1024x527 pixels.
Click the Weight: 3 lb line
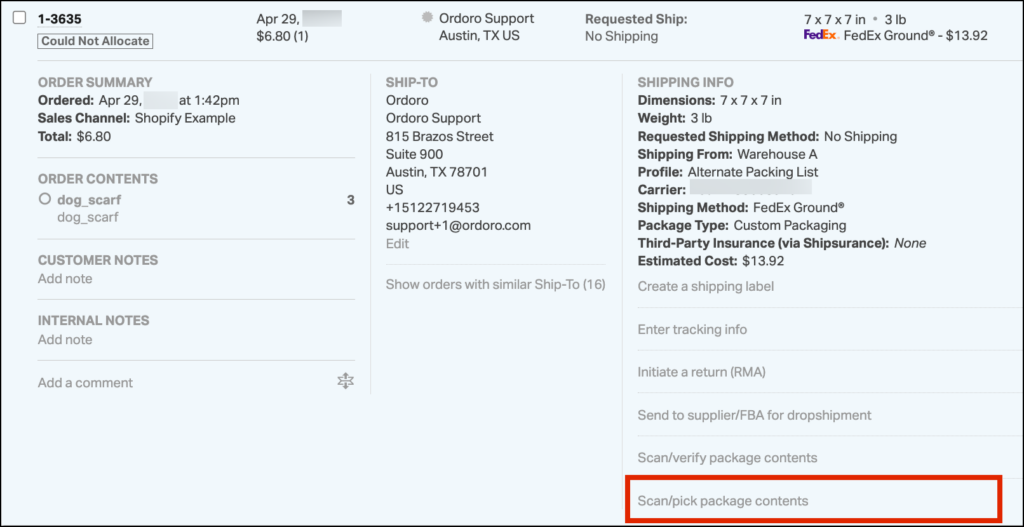point(675,119)
